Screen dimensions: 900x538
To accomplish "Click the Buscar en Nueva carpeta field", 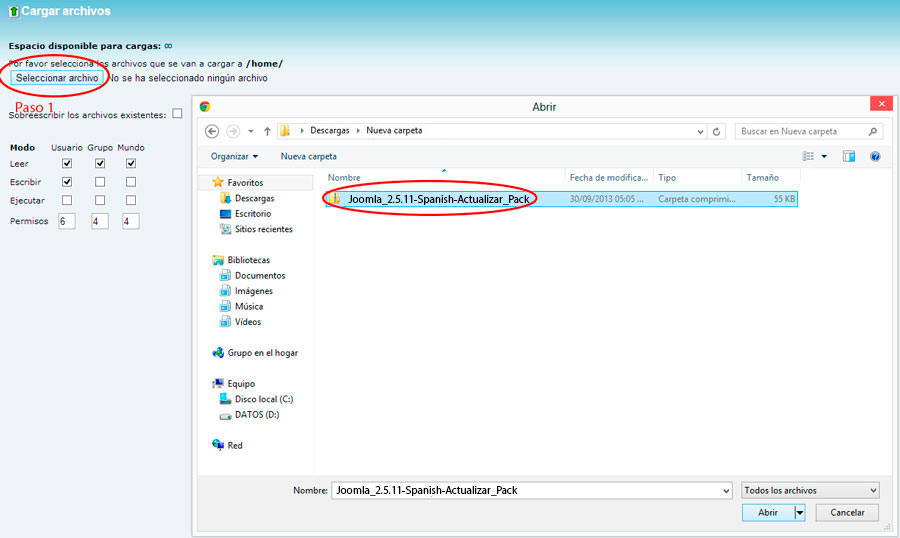I will [x=805, y=131].
